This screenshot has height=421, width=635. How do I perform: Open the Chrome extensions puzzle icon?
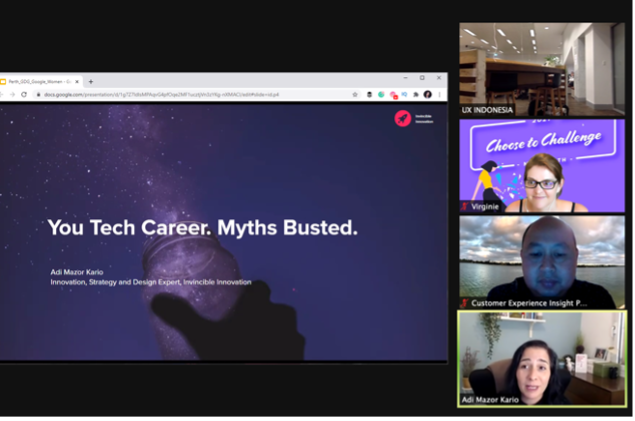click(x=416, y=94)
